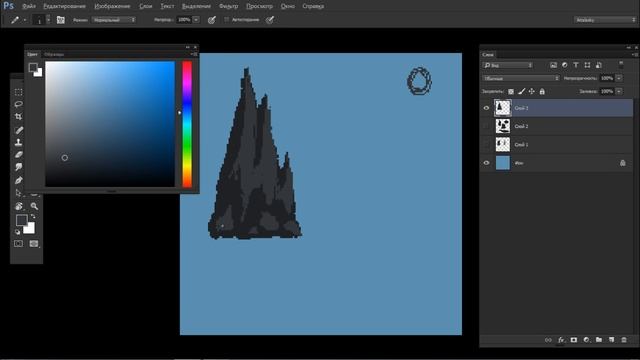This screenshot has width=640, height=360.
Task: Toggle lock position move icon
Action: (x=531, y=91)
